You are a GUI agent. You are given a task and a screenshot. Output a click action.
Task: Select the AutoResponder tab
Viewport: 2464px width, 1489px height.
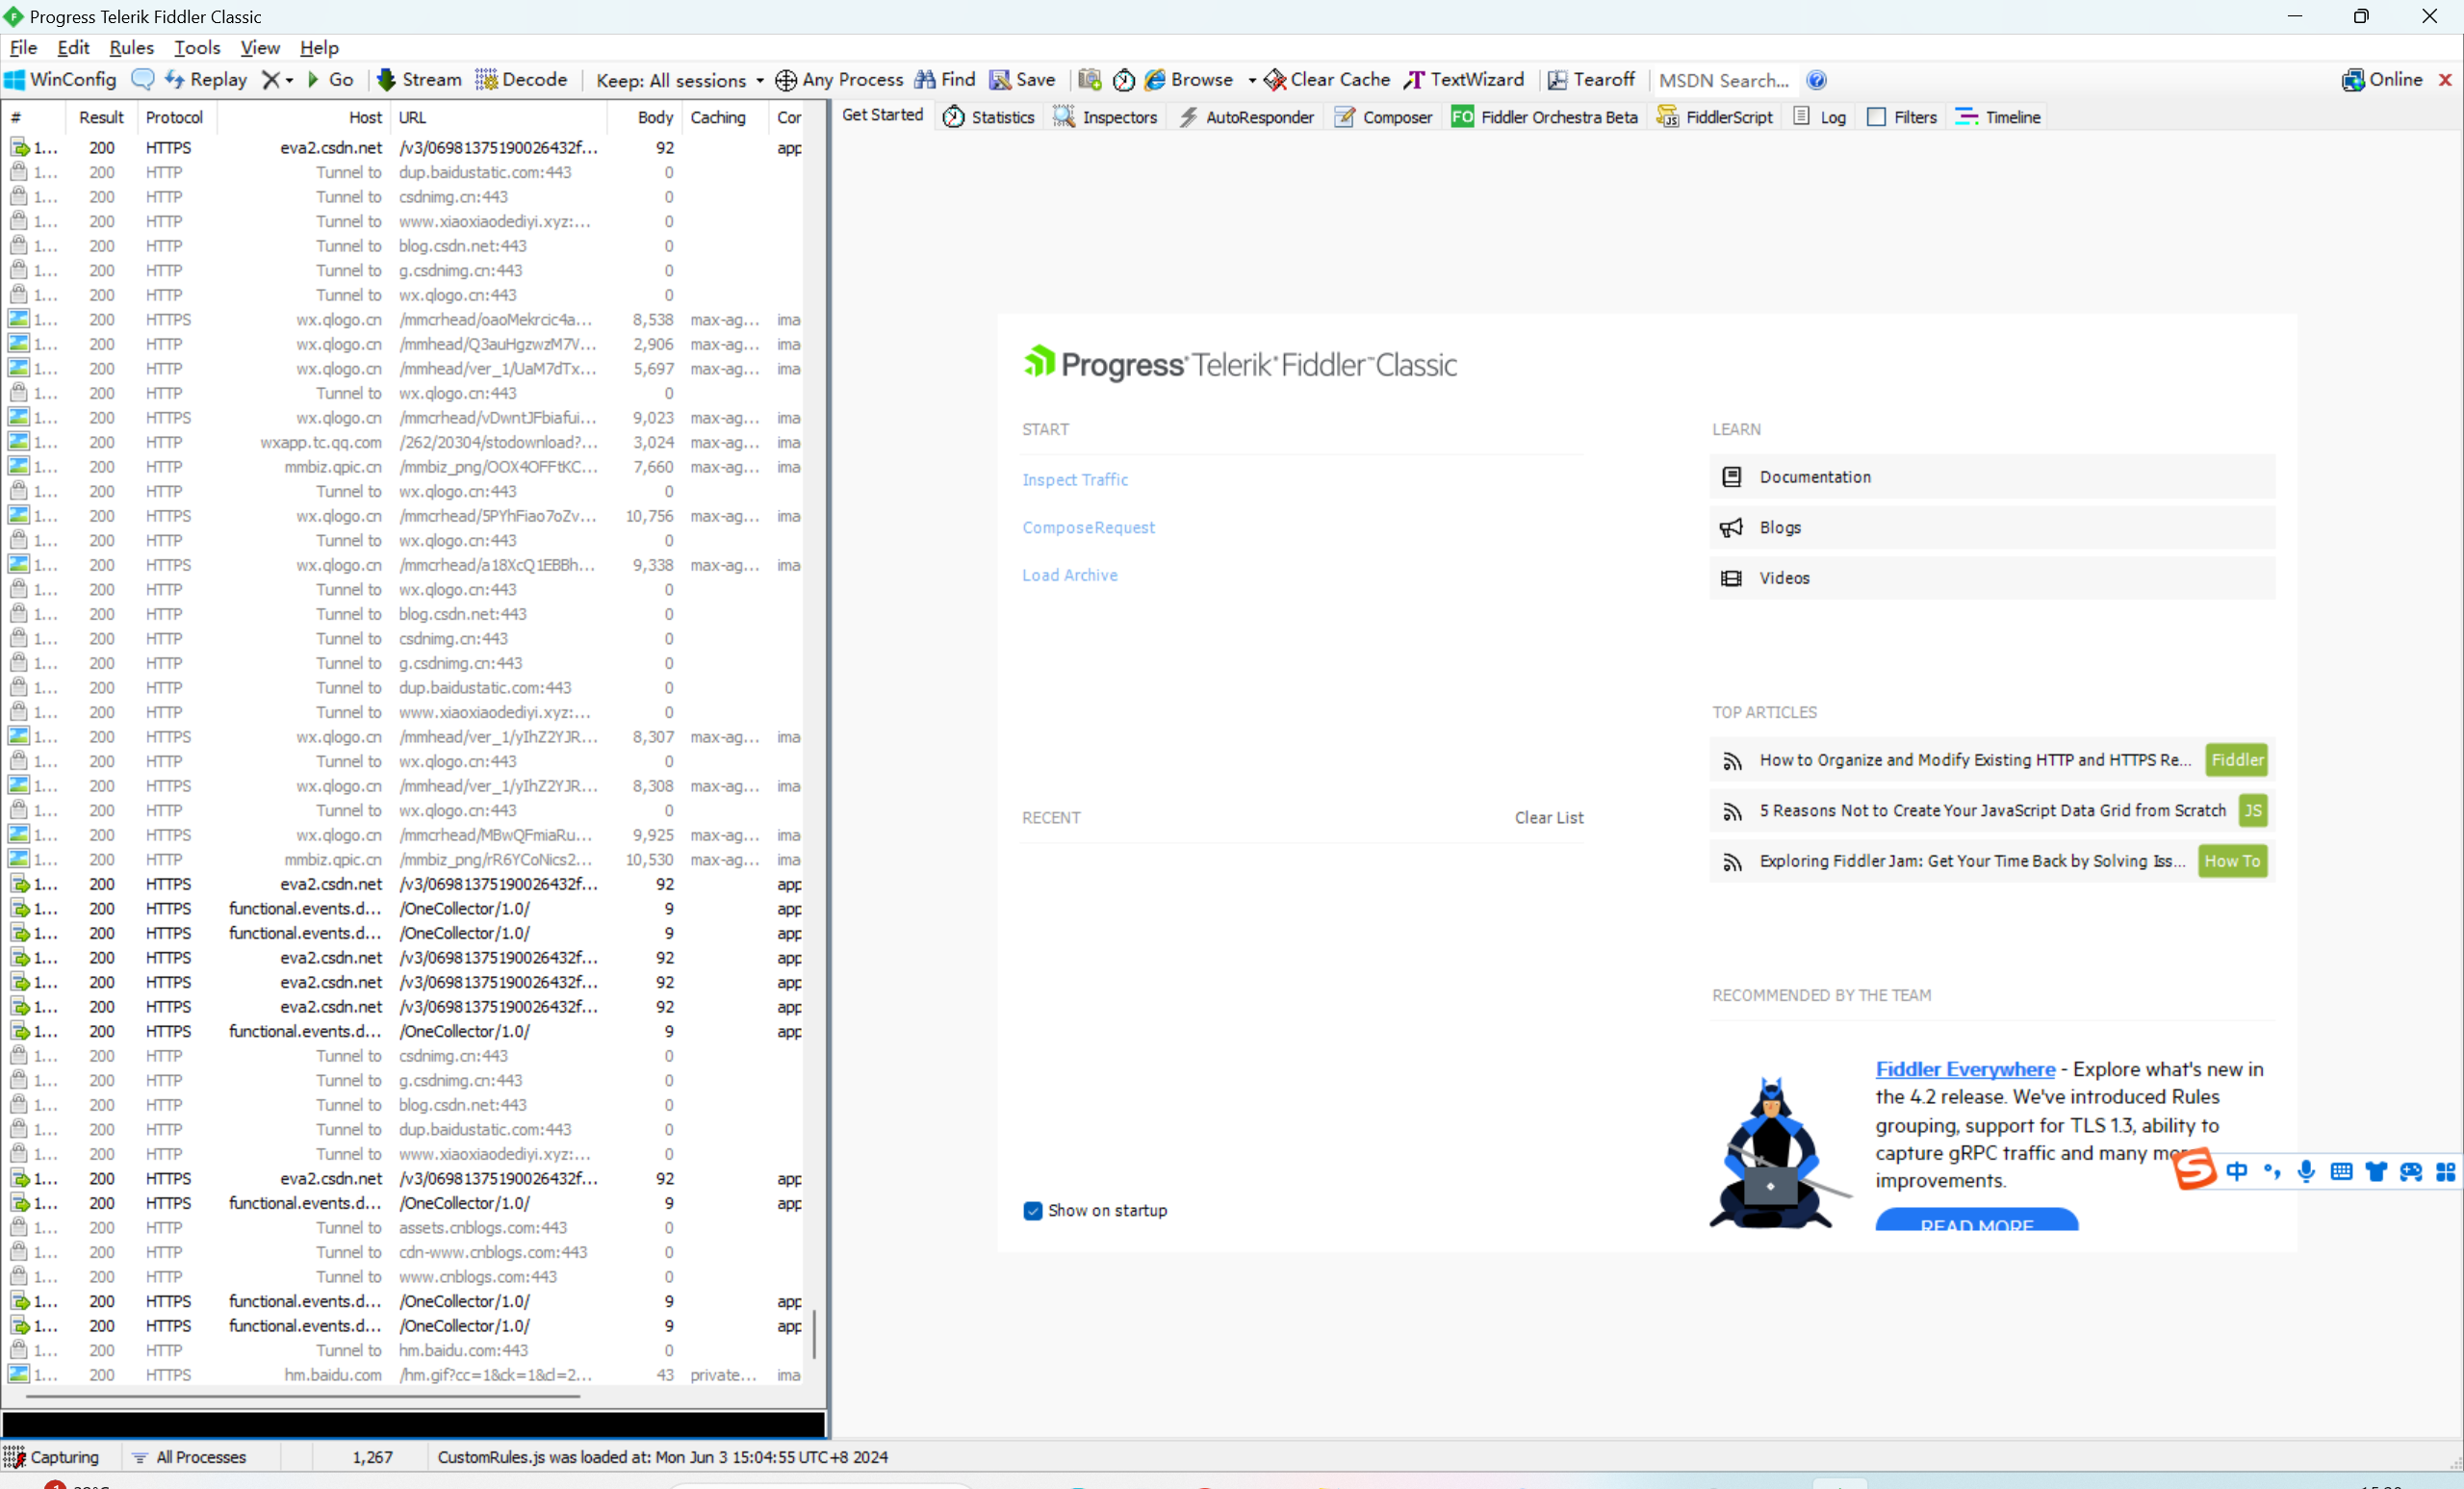click(x=1257, y=116)
